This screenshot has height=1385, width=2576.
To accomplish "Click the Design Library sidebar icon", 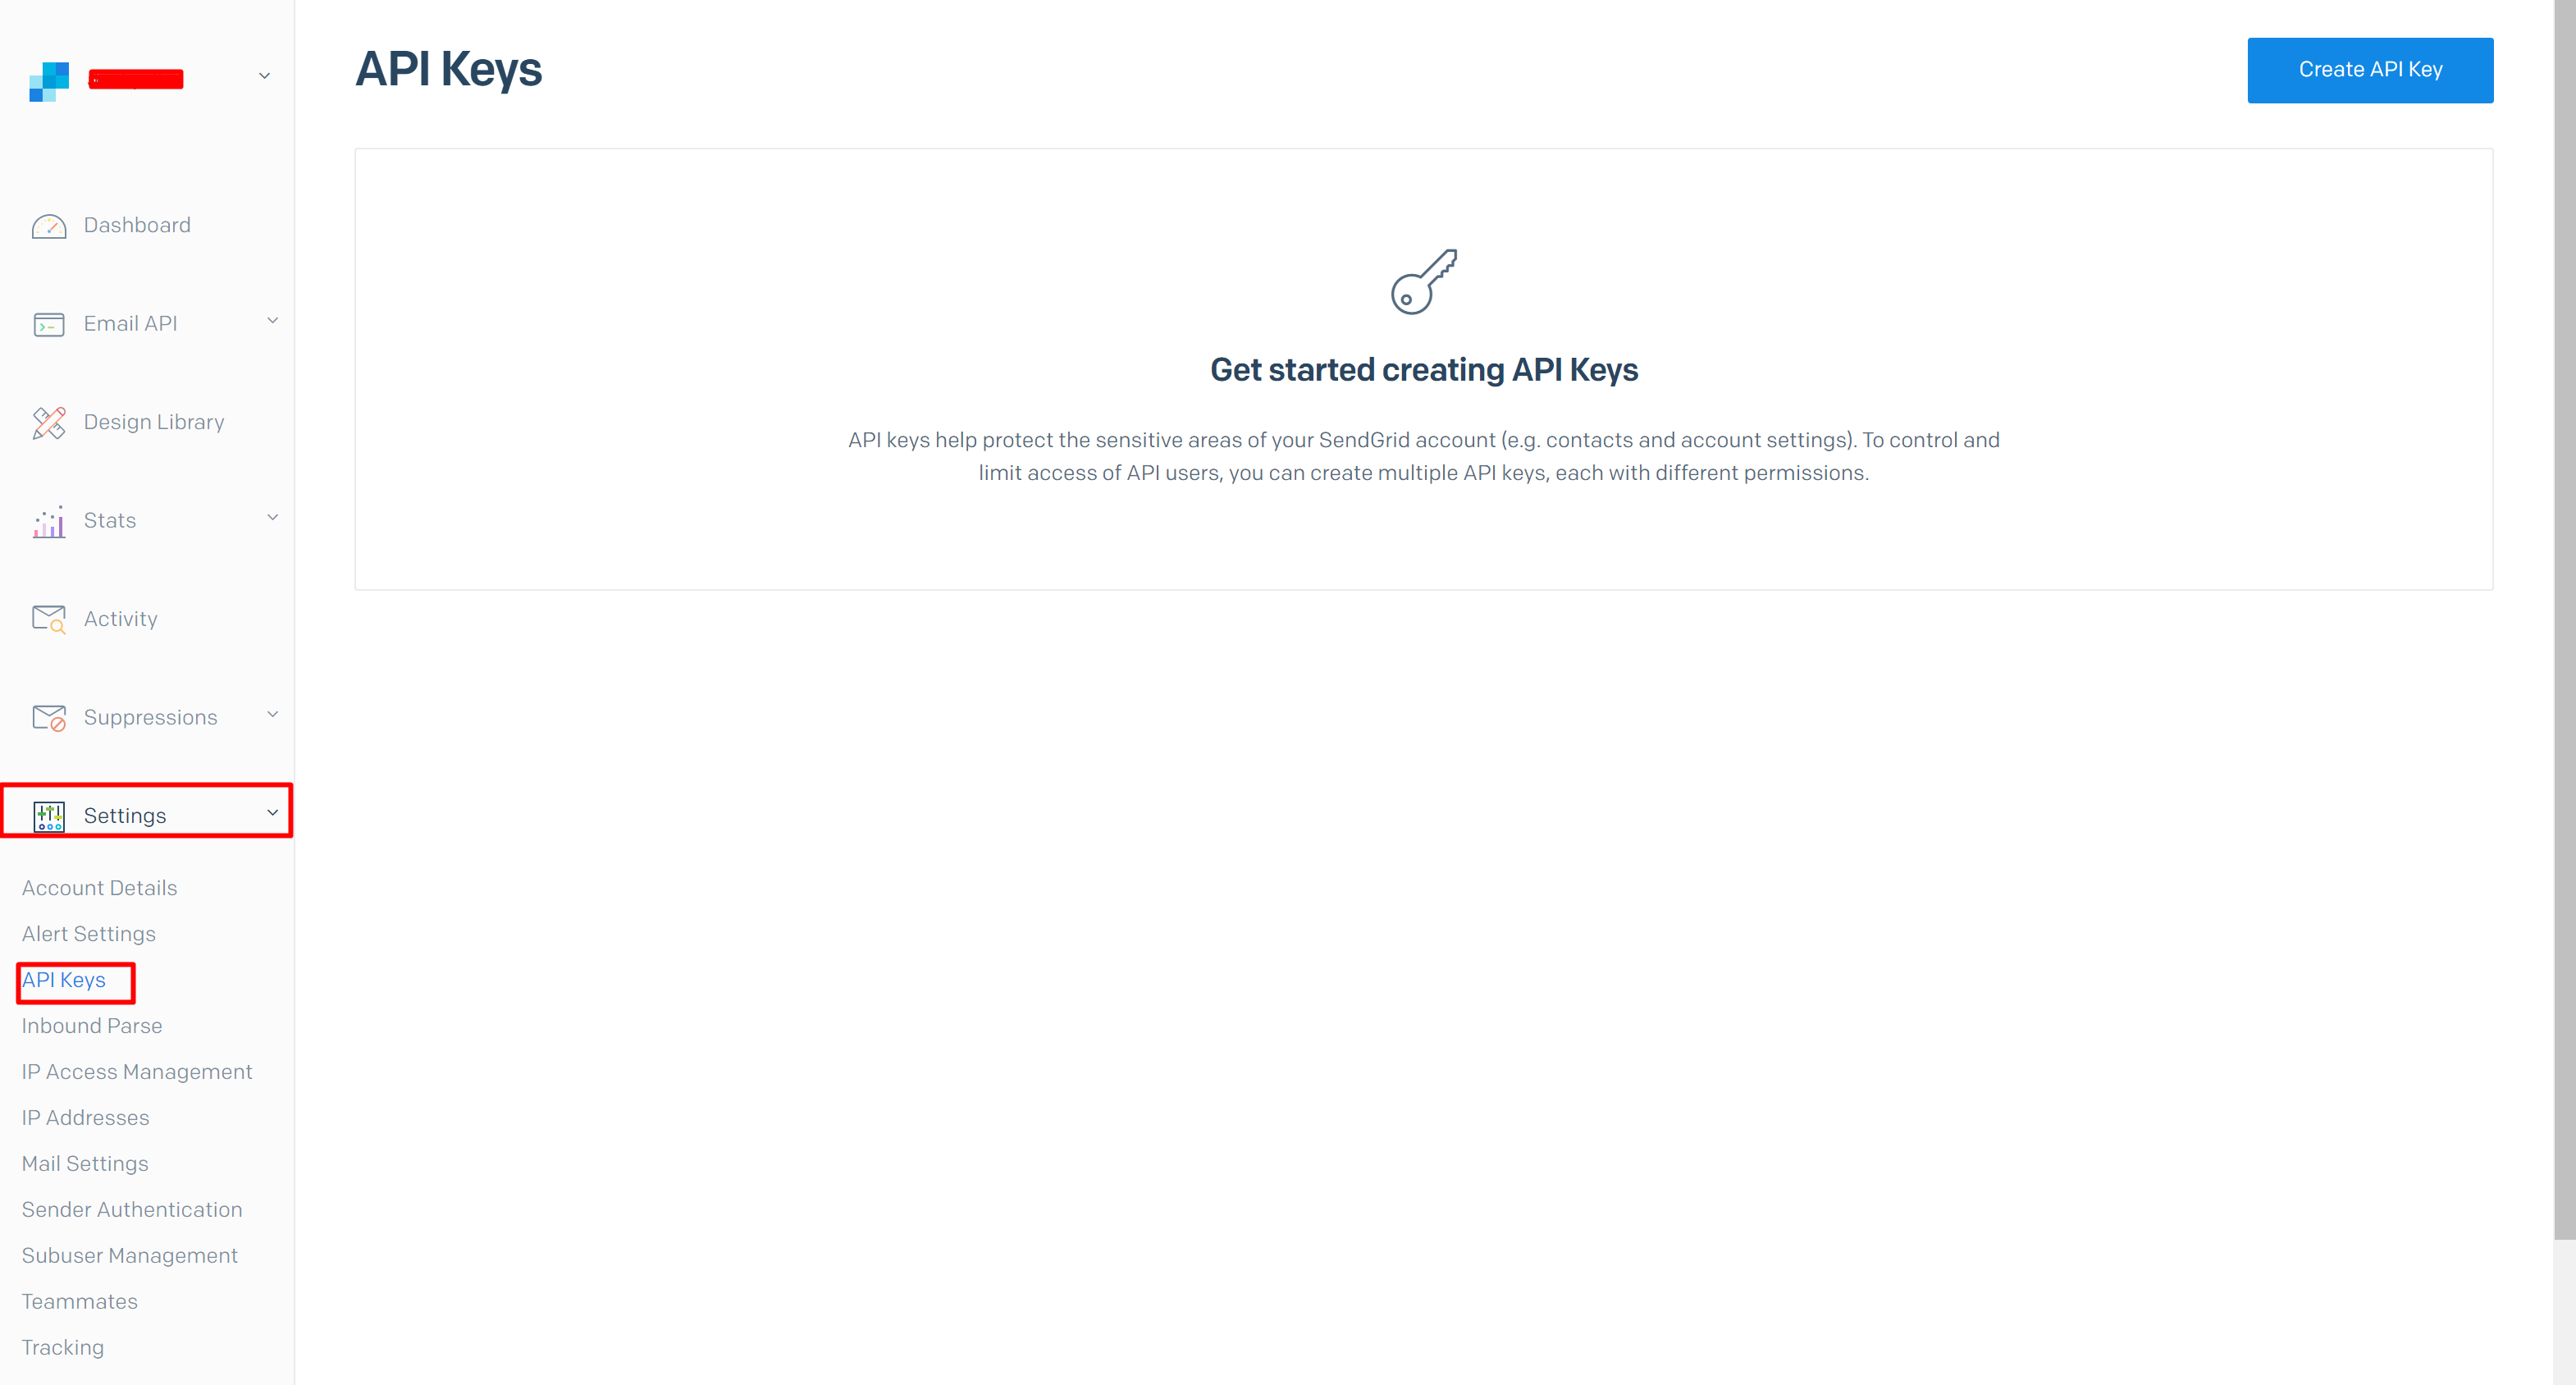I will 48,421.
